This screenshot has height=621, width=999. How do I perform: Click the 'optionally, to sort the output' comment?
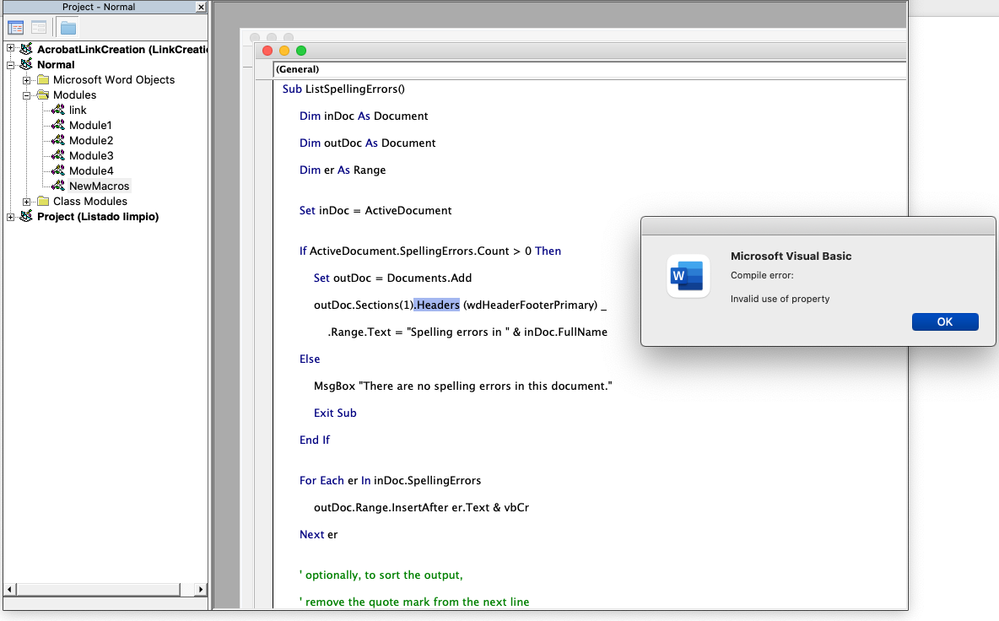click(x=381, y=575)
